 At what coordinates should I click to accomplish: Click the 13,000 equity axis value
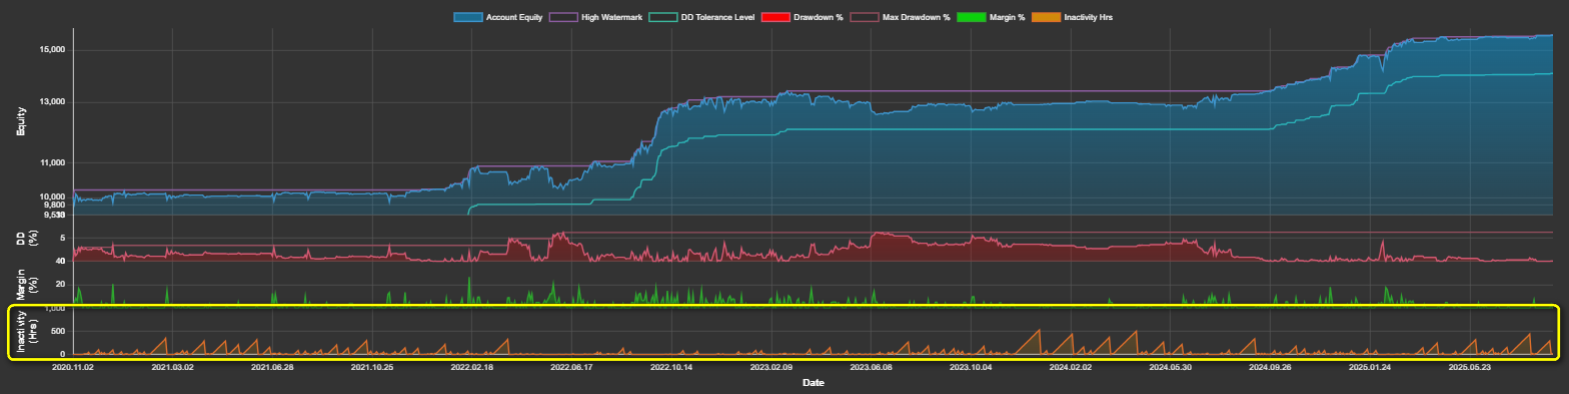tap(53, 102)
